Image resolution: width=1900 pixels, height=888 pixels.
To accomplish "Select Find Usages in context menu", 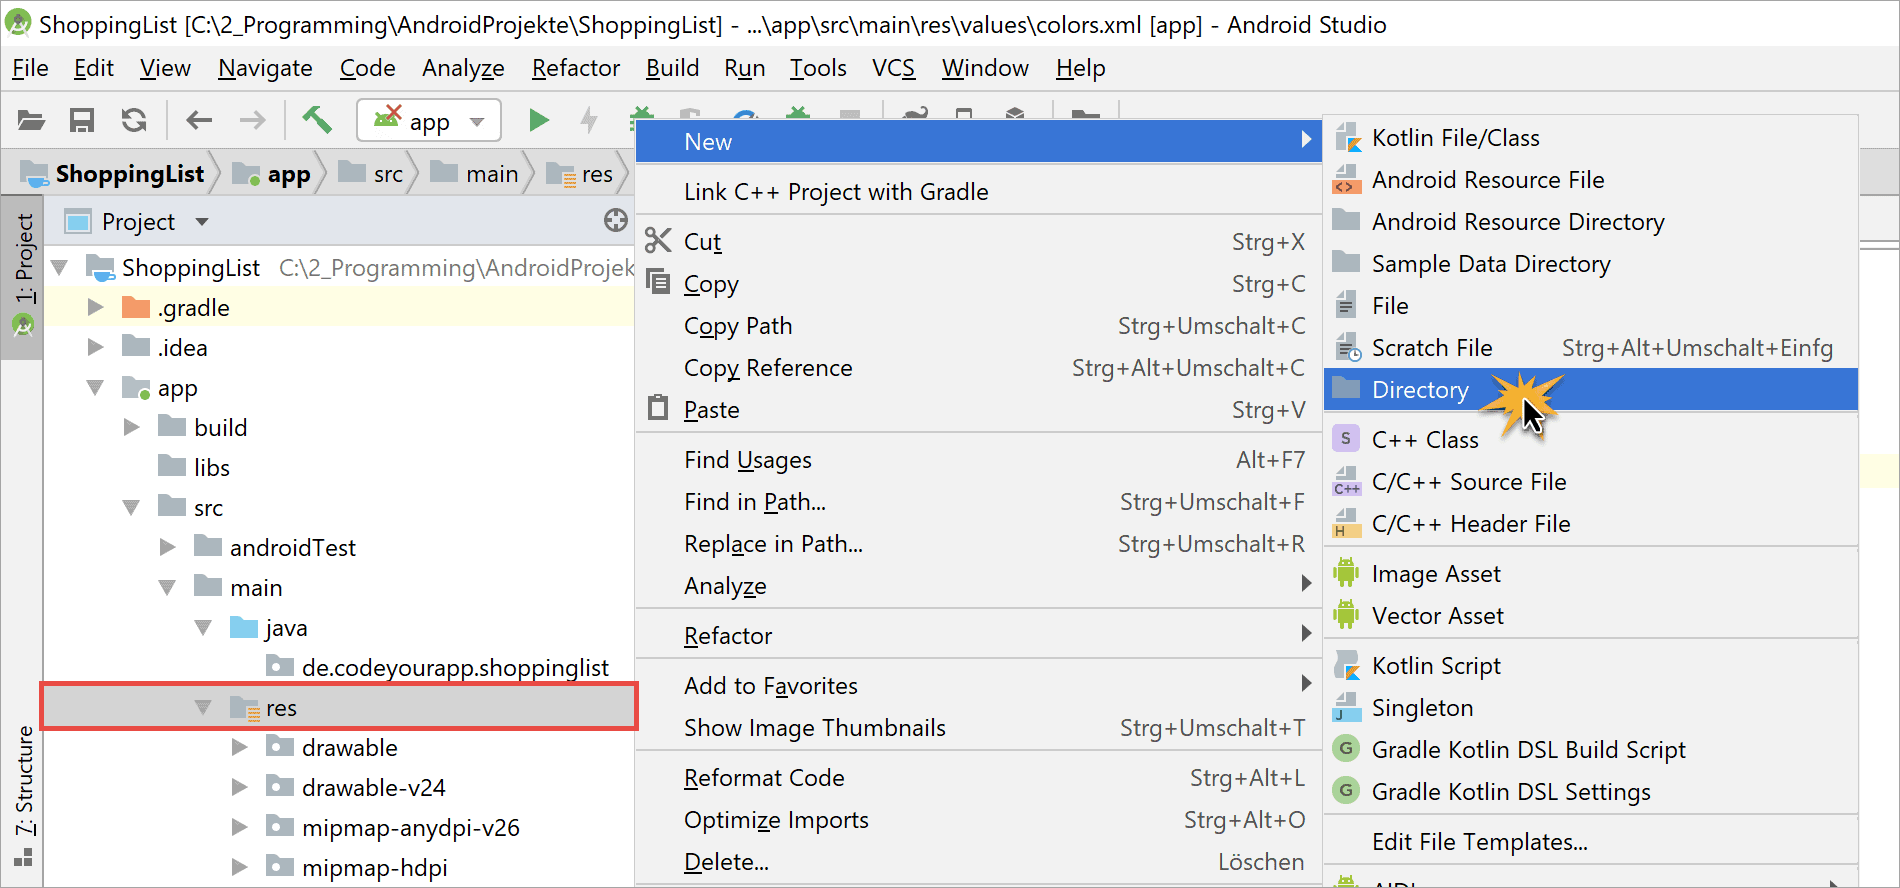I will 979,460.
